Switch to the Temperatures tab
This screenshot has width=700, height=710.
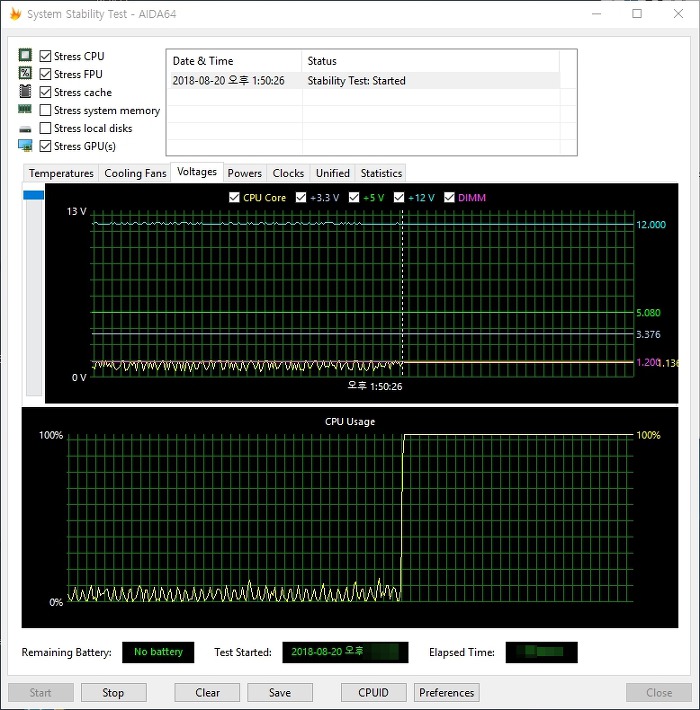tap(61, 173)
